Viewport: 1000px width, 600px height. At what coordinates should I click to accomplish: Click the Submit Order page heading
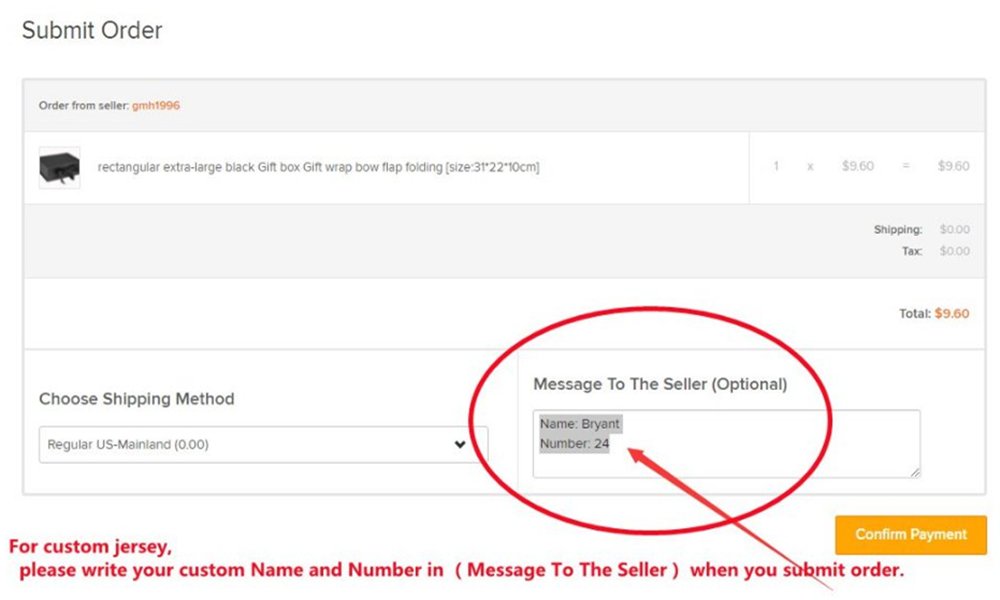tap(92, 30)
